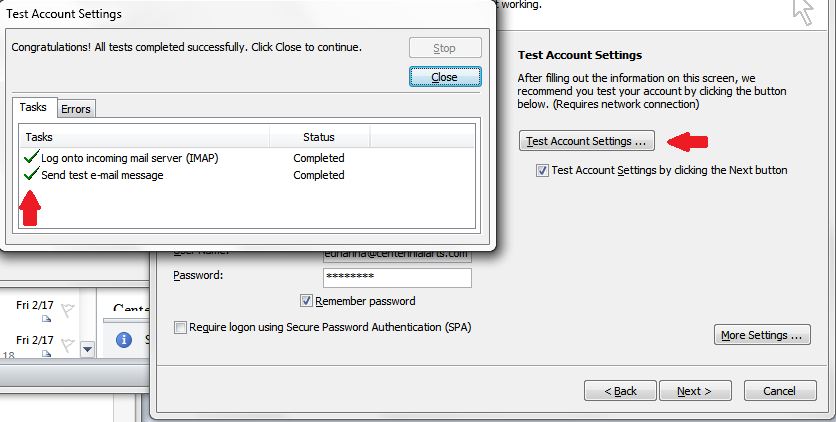Screen dimensions: 836x422
Task: Open More Settings dialog
Action: (x=762, y=335)
